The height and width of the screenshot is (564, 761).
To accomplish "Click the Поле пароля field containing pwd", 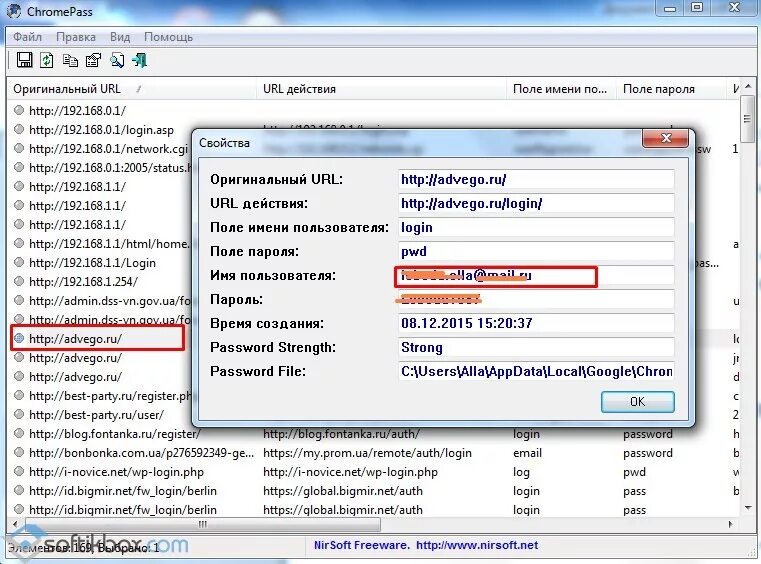I will coord(536,251).
